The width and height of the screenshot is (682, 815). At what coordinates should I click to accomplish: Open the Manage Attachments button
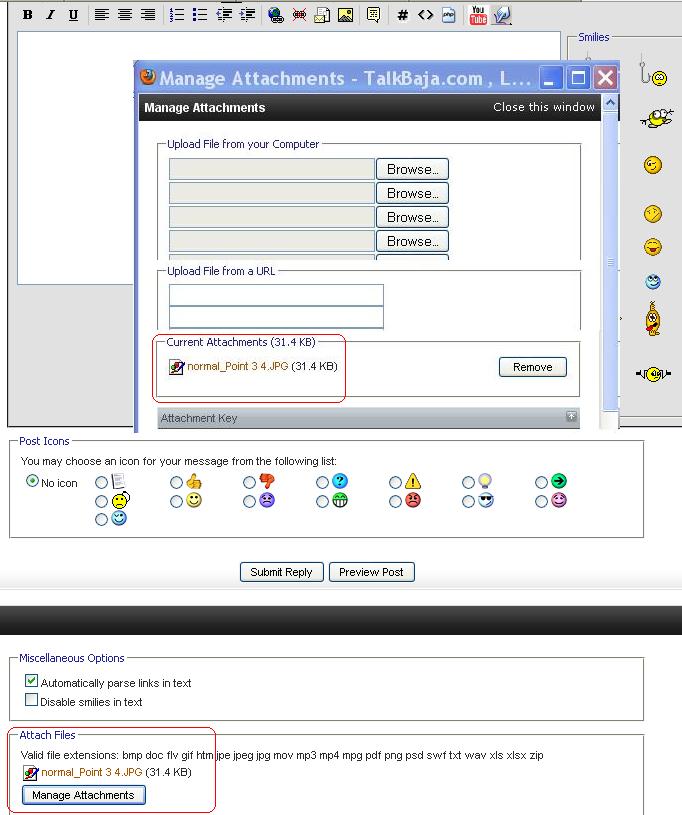pos(83,795)
